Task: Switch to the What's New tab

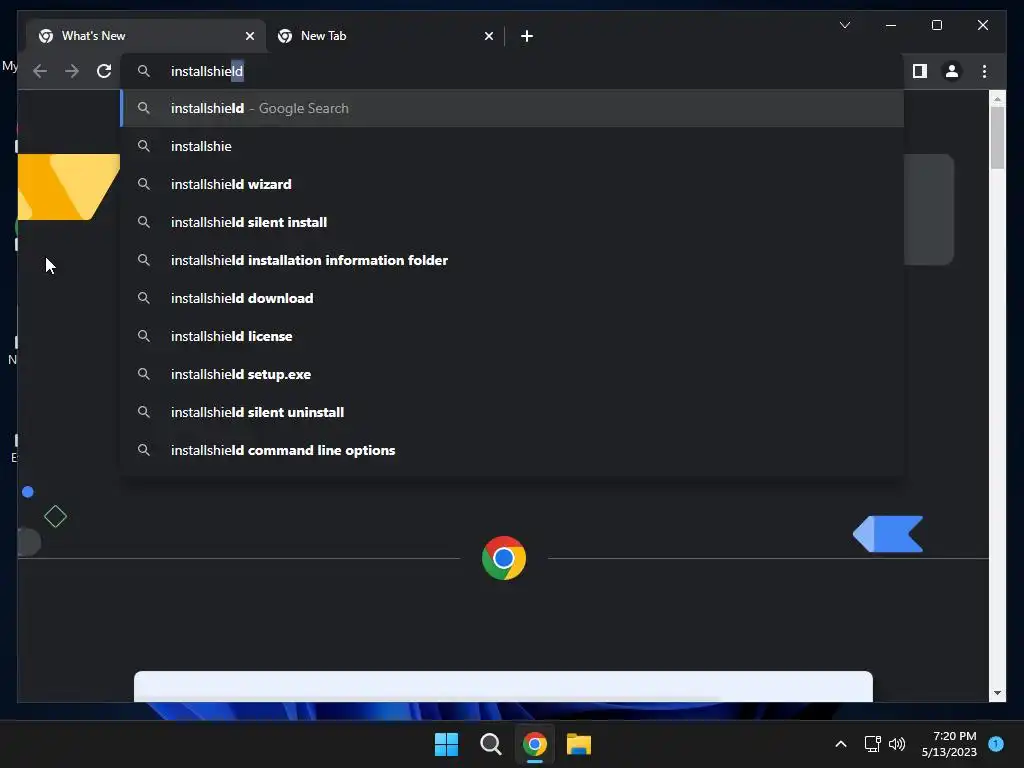Action: coord(146,36)
